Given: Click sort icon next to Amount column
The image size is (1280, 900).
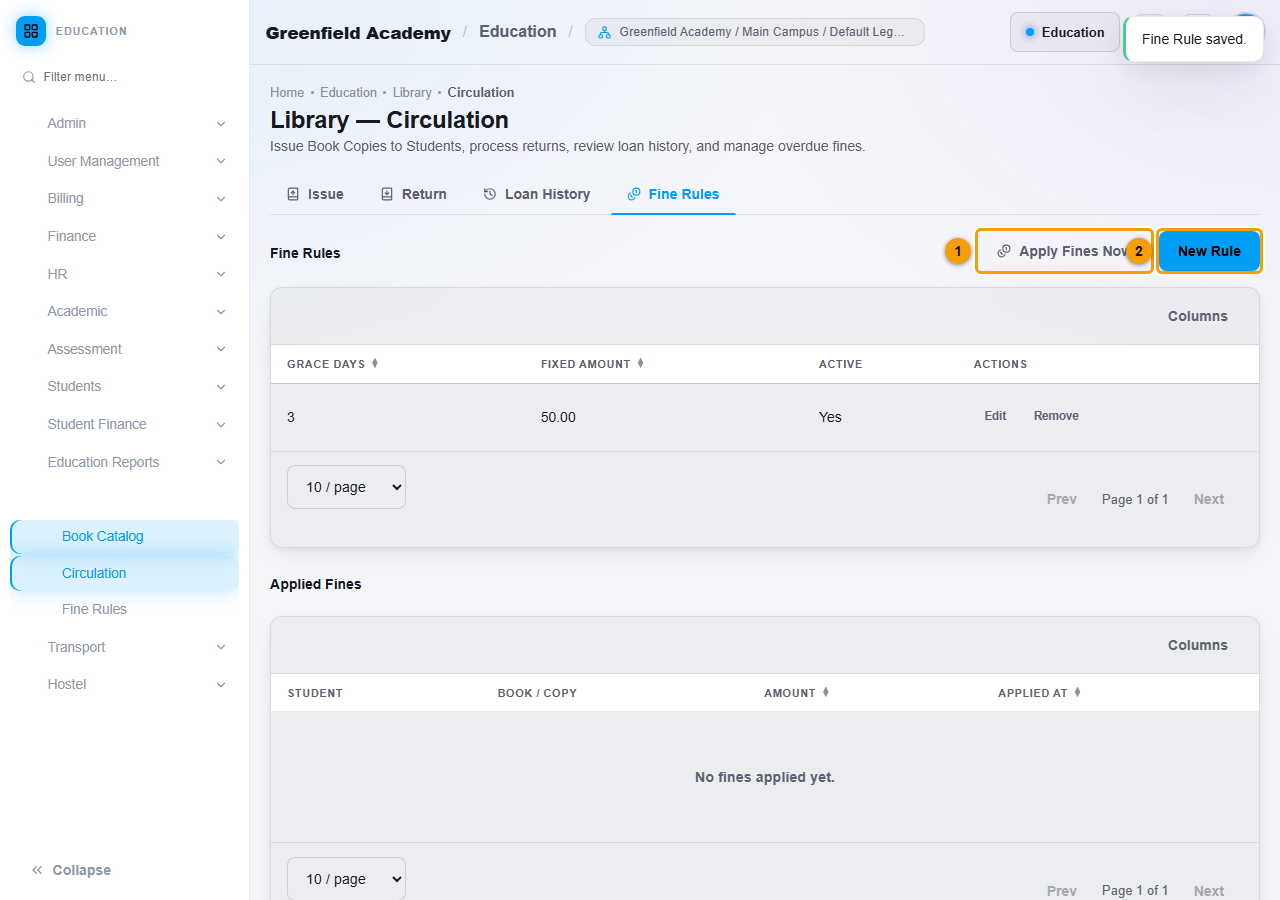Looking at the screenshot, I should [825, 692].
